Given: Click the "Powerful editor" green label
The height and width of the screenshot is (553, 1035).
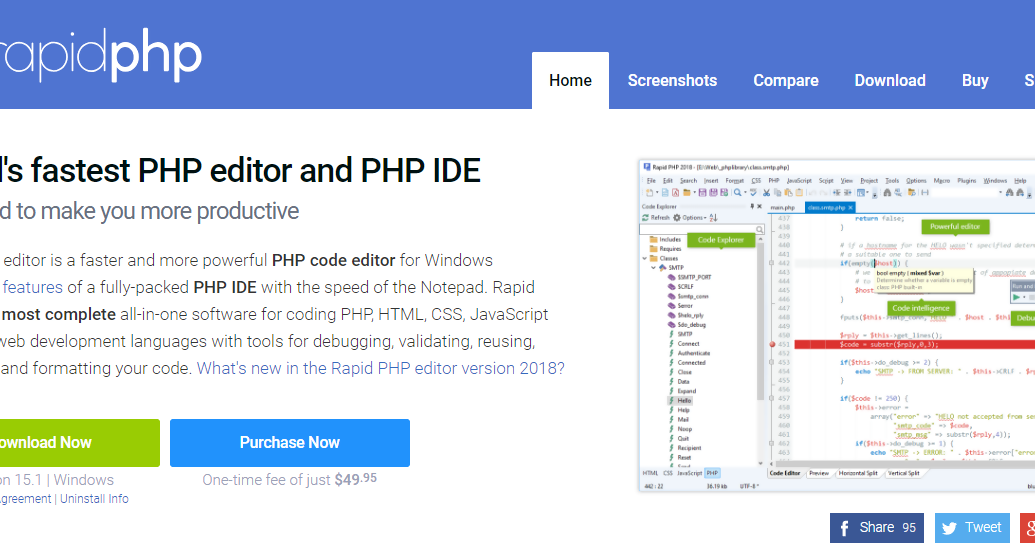Looking at the screenshot, I should point(955,226).
